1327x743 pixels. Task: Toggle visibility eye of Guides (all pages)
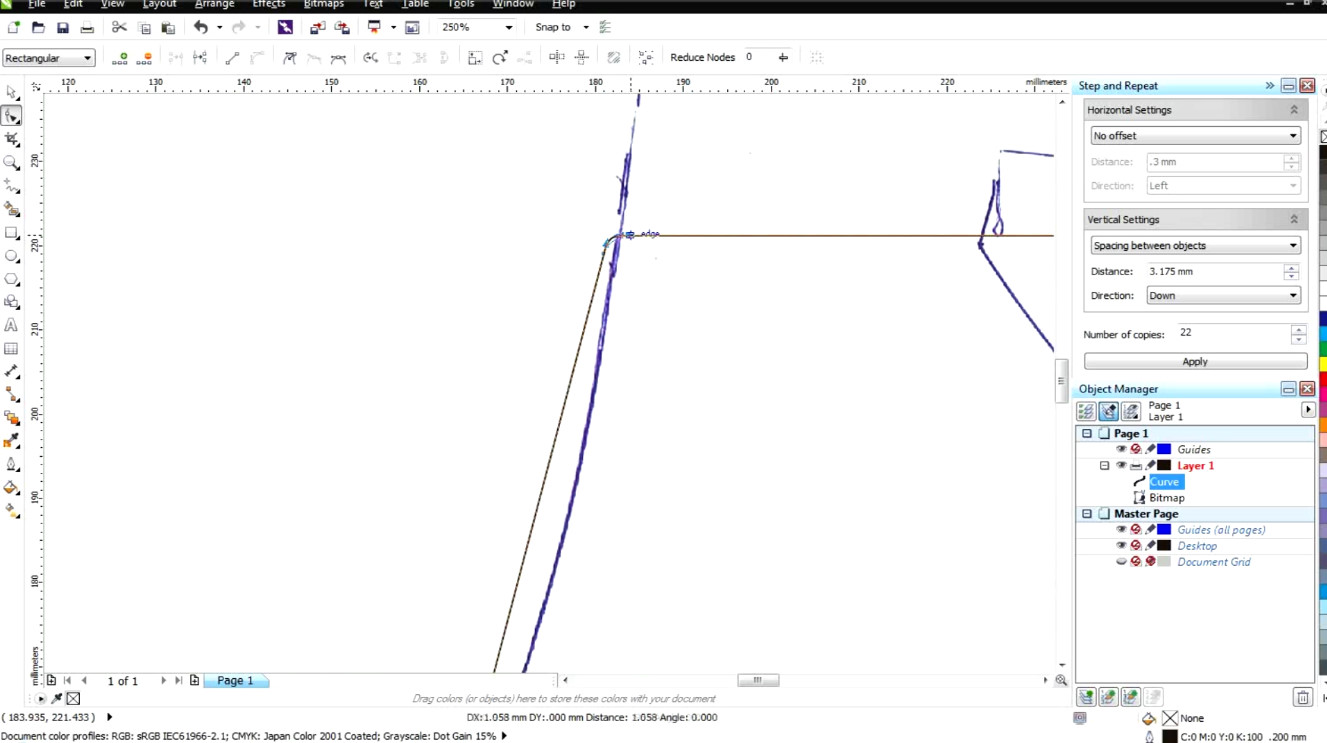[x=1121, y=530]
